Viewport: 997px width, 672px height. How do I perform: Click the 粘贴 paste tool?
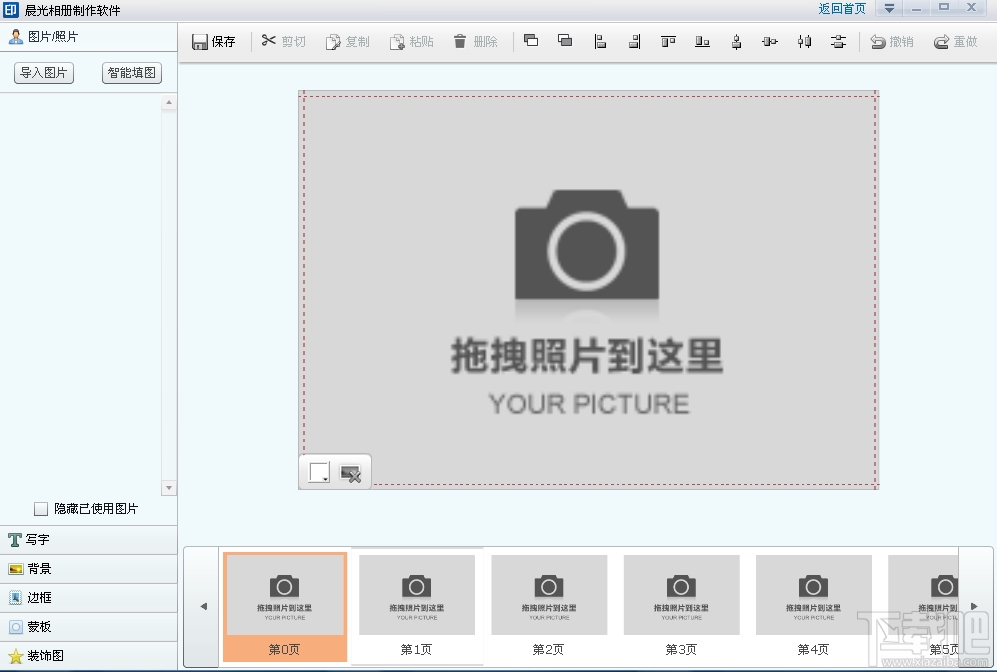[412, 41]
